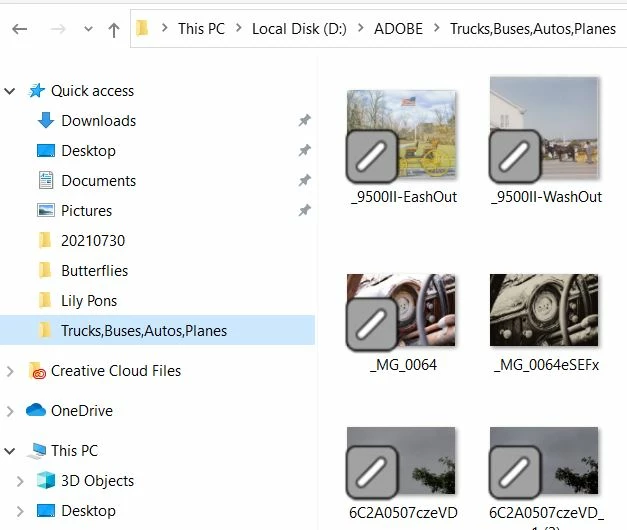The width and height of the screenshot is (627, 530).
Task: Click the Pictures landscape icon
Action: [46, 210]
